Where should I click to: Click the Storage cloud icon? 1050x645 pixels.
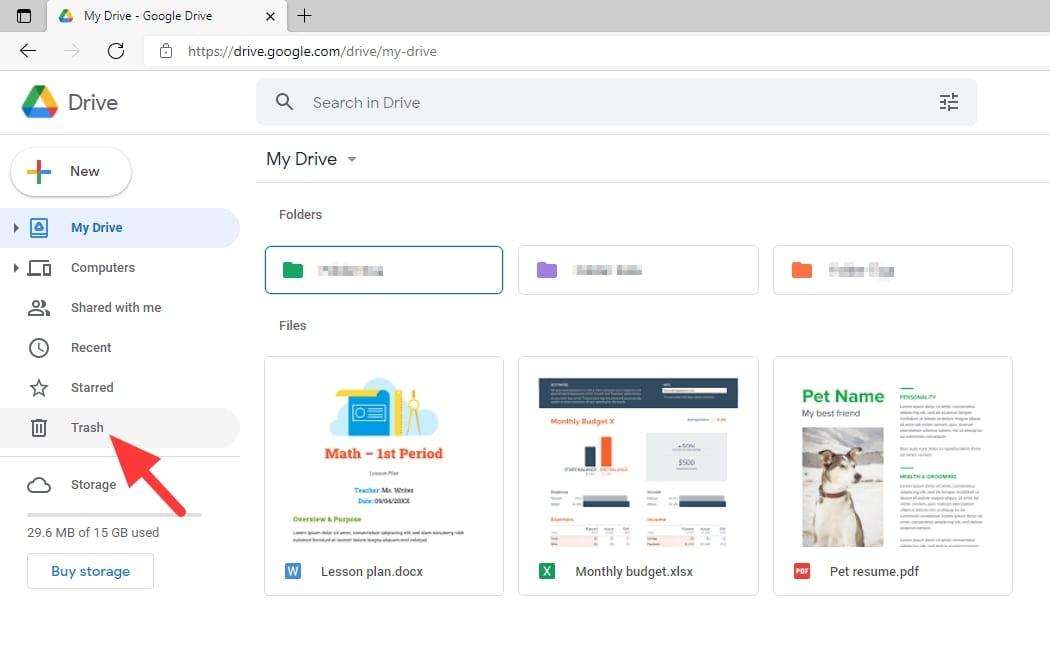click(38, 485)
